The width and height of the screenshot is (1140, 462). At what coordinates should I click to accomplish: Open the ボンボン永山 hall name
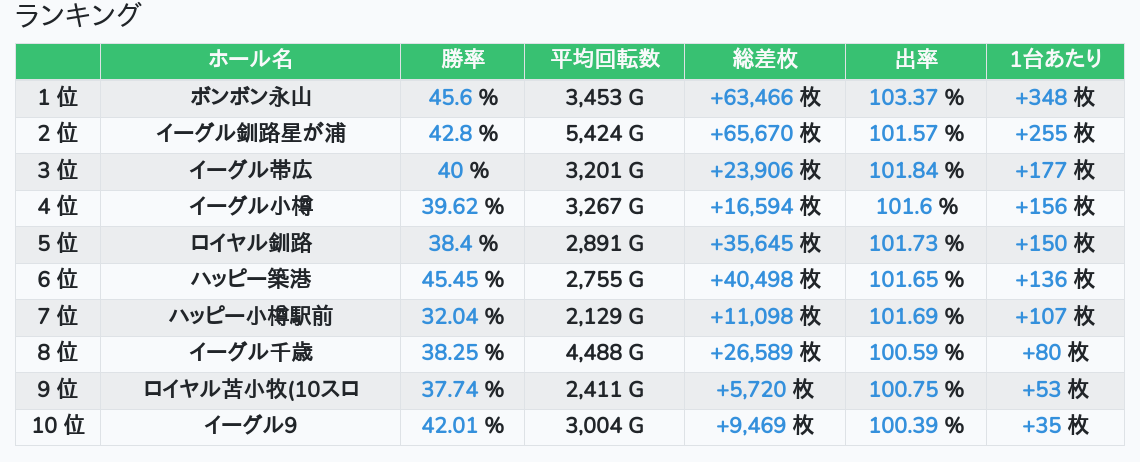[250, 98]
